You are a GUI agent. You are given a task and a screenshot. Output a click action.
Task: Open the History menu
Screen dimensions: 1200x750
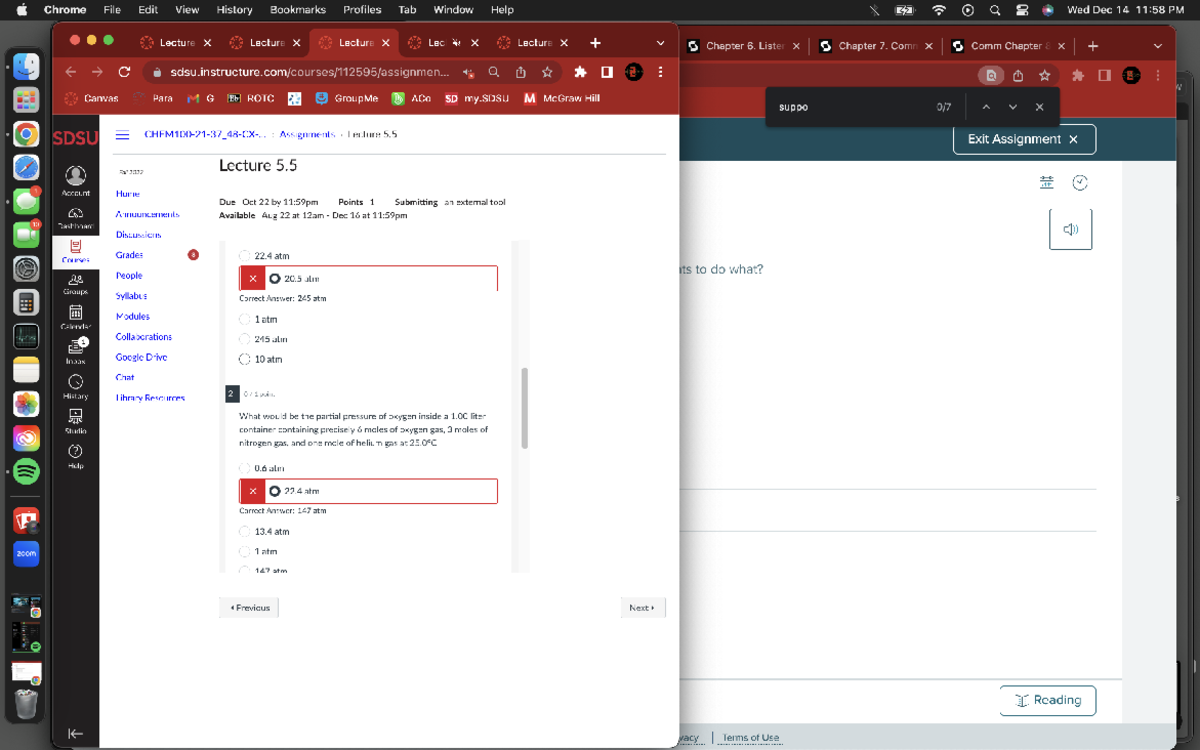(235, 10)
